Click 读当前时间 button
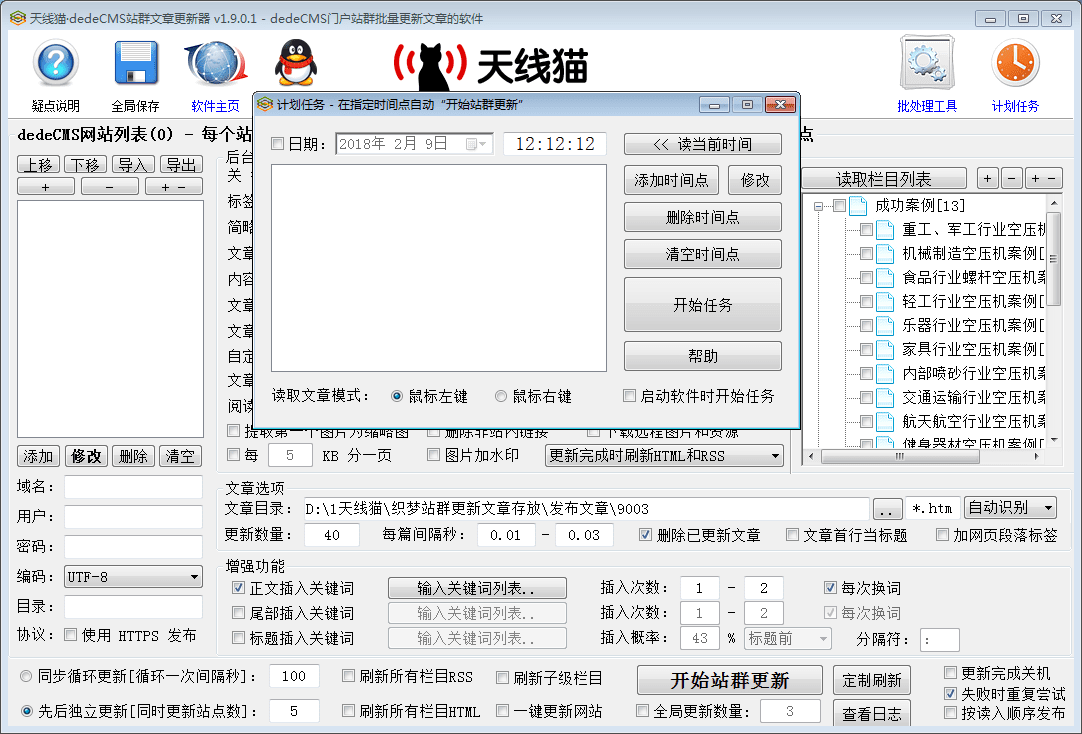The width and height of the screenshot is (1082, 734). pos(702,144)
